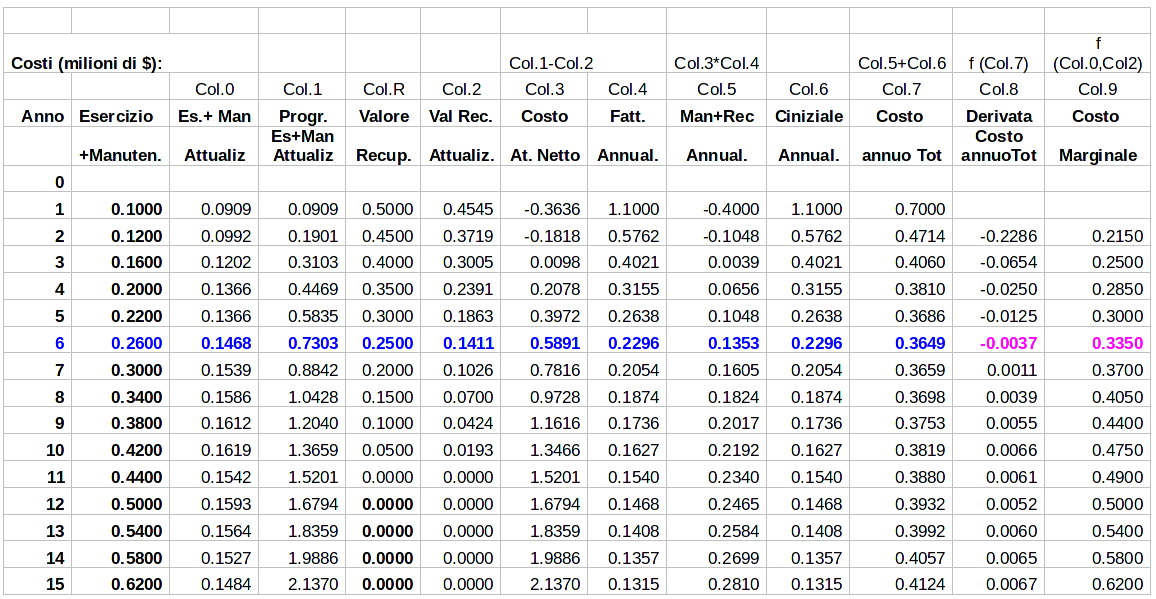Select the 'Costi (milioni di $):' title cell
This screenshot has width=1156, height=599.
point(87,63)
